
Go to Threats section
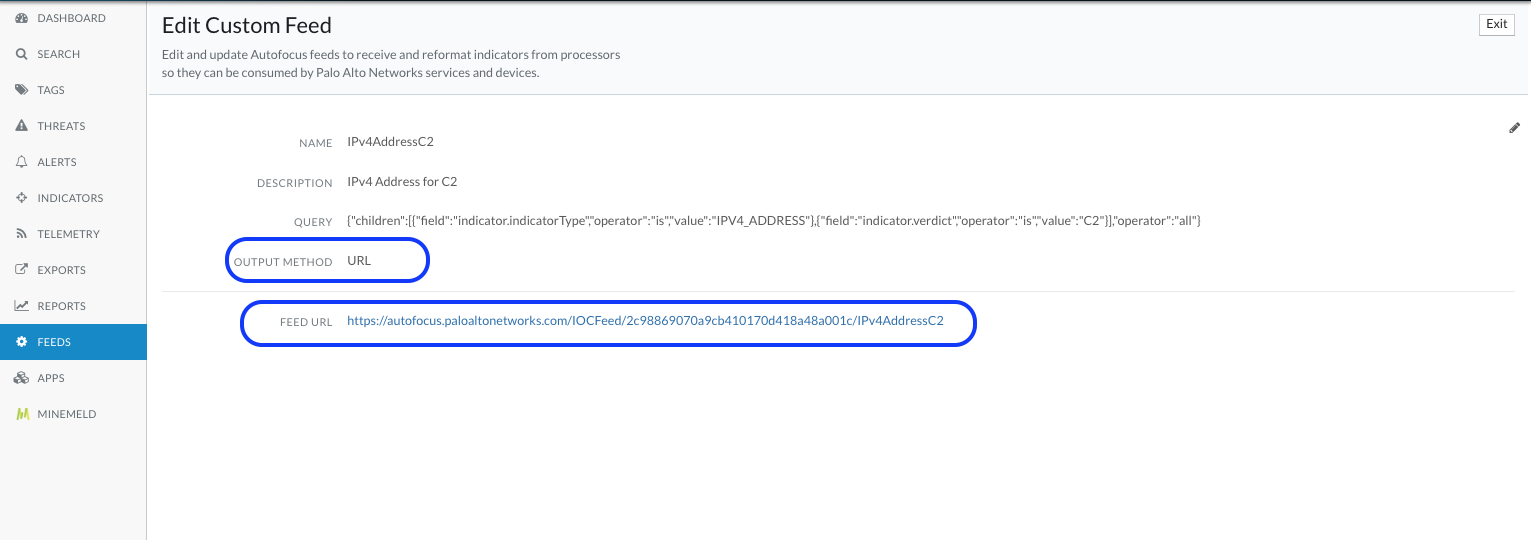pyautogui.click(x=73, y=126)
